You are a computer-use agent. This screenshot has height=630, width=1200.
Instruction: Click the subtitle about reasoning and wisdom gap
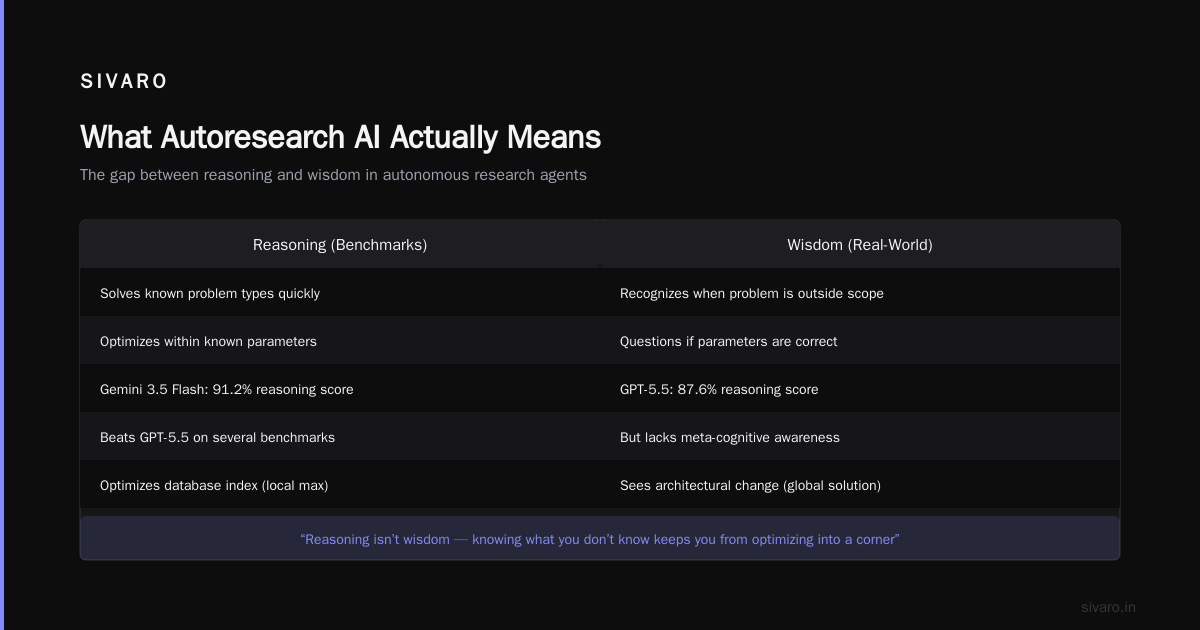pyautogui.click(x=333, y=175)
